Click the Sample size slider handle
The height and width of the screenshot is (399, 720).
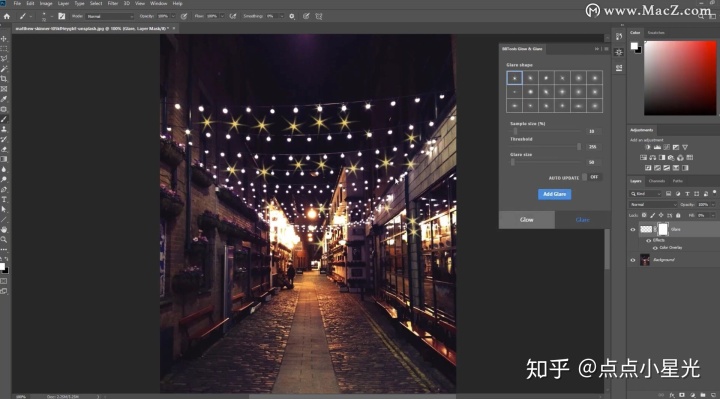pos(515,131)
